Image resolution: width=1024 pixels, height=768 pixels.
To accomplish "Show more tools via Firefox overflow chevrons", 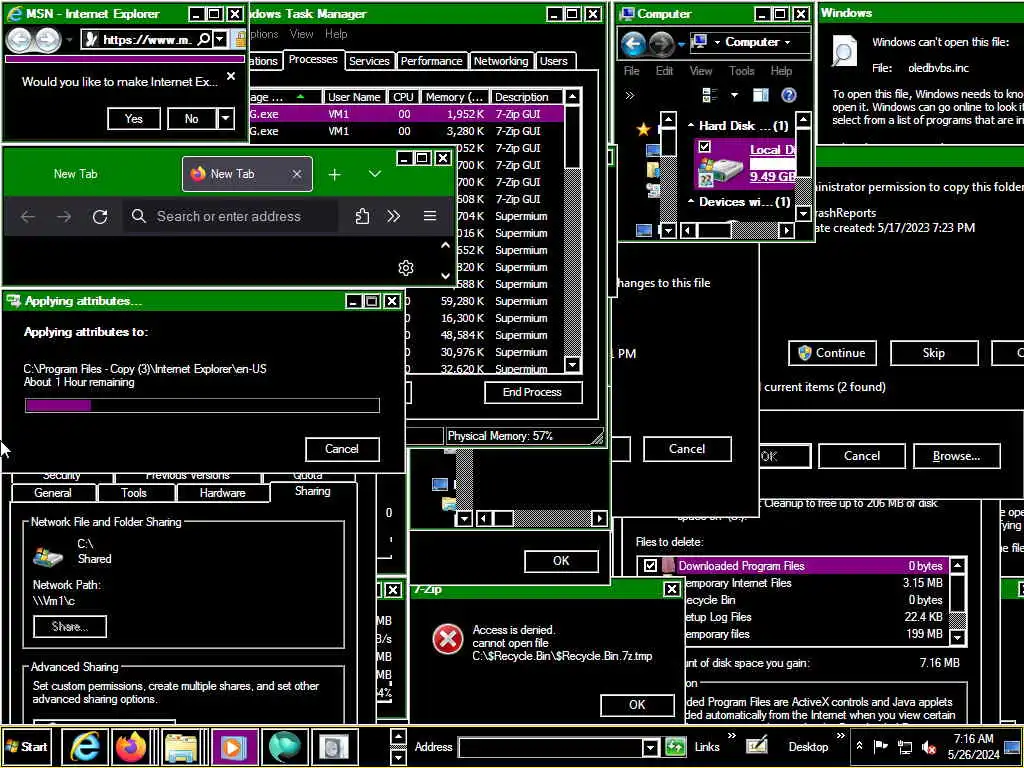I will (393, 216).
